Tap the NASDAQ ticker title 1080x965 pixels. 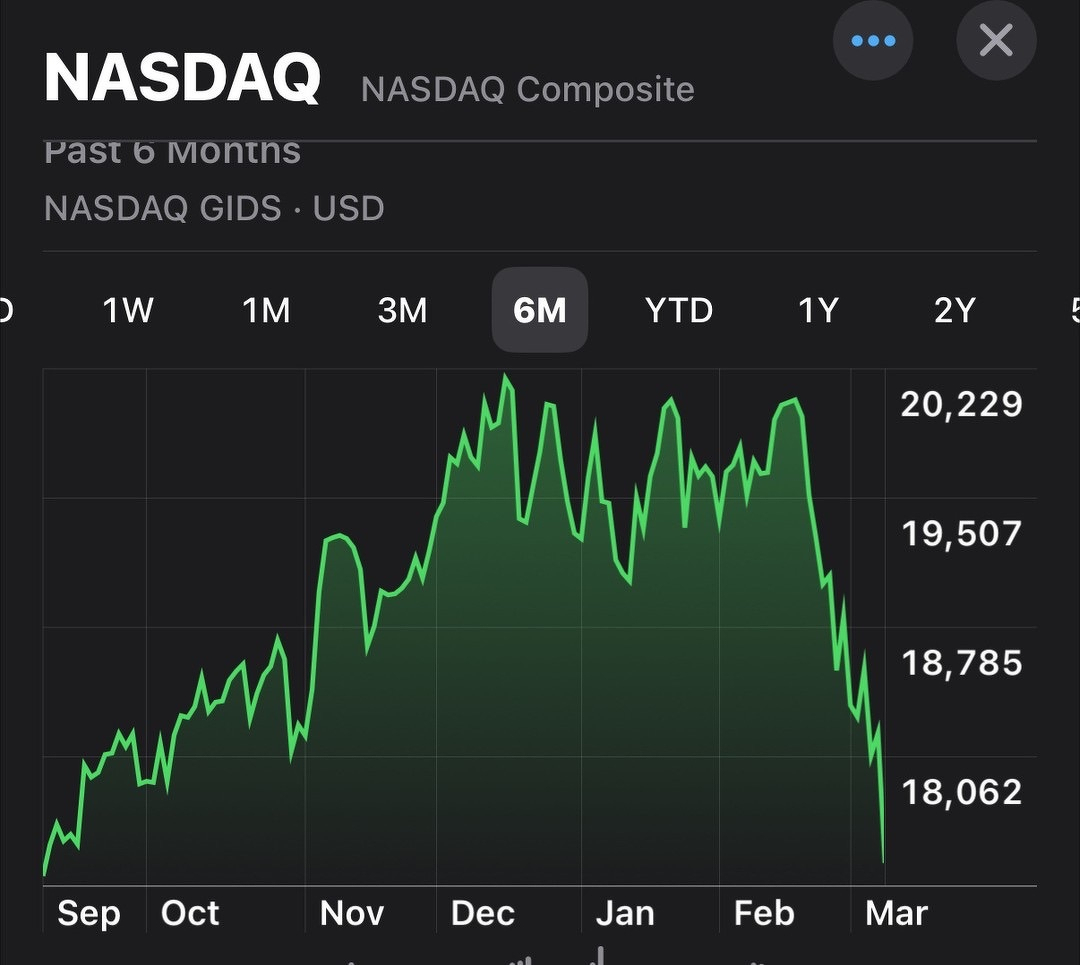click(x=182, y=78)
